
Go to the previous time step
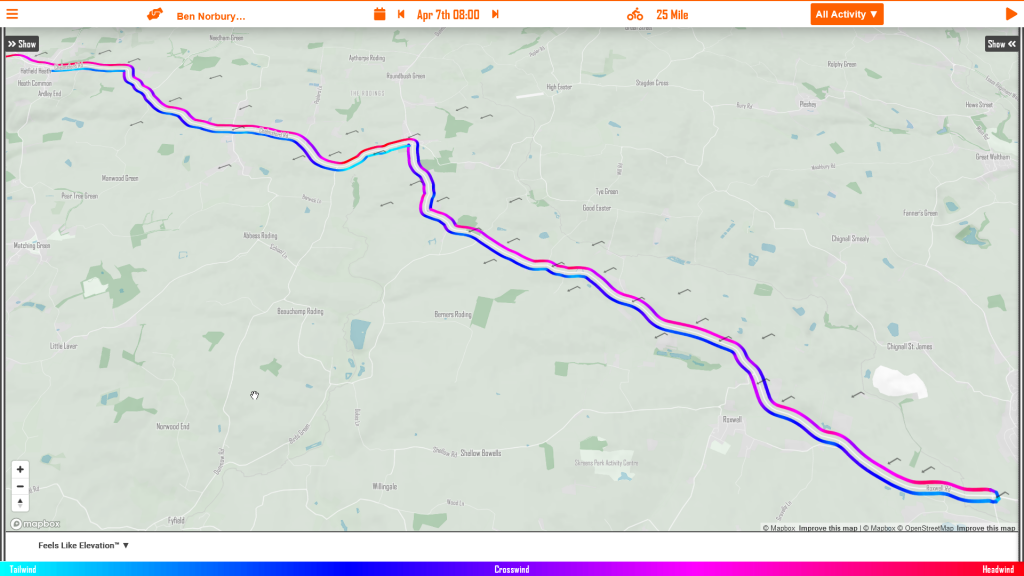coord(401,14)
